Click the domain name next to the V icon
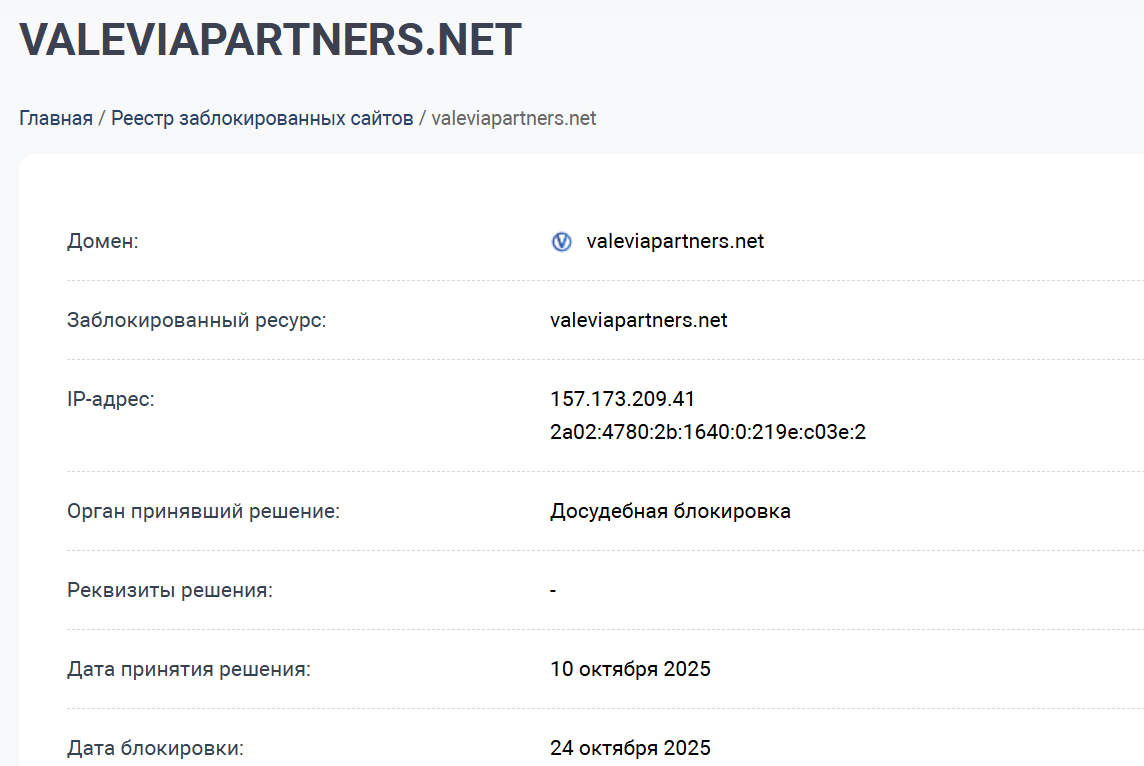The image size is (1144, 766). [675, 241]
